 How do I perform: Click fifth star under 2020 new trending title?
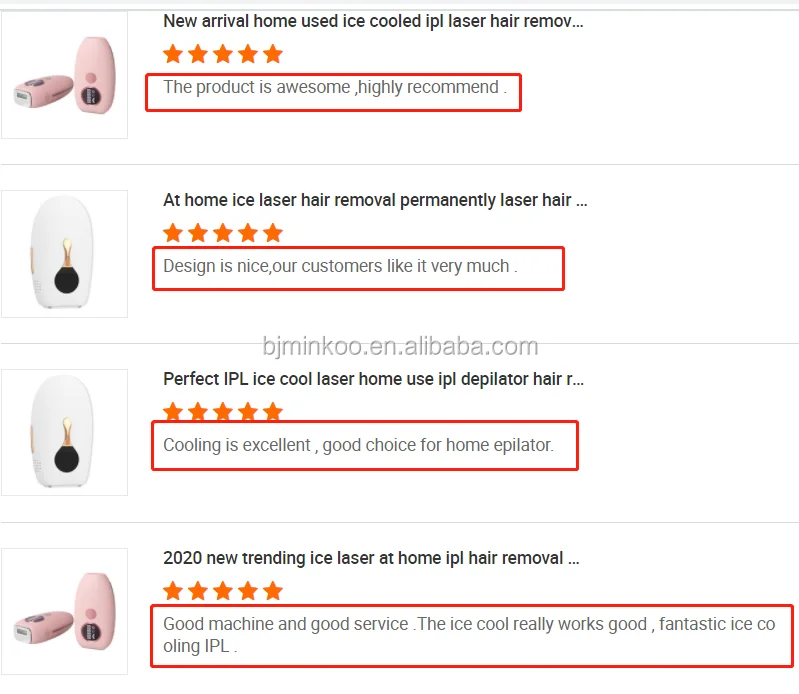(272, 590)
